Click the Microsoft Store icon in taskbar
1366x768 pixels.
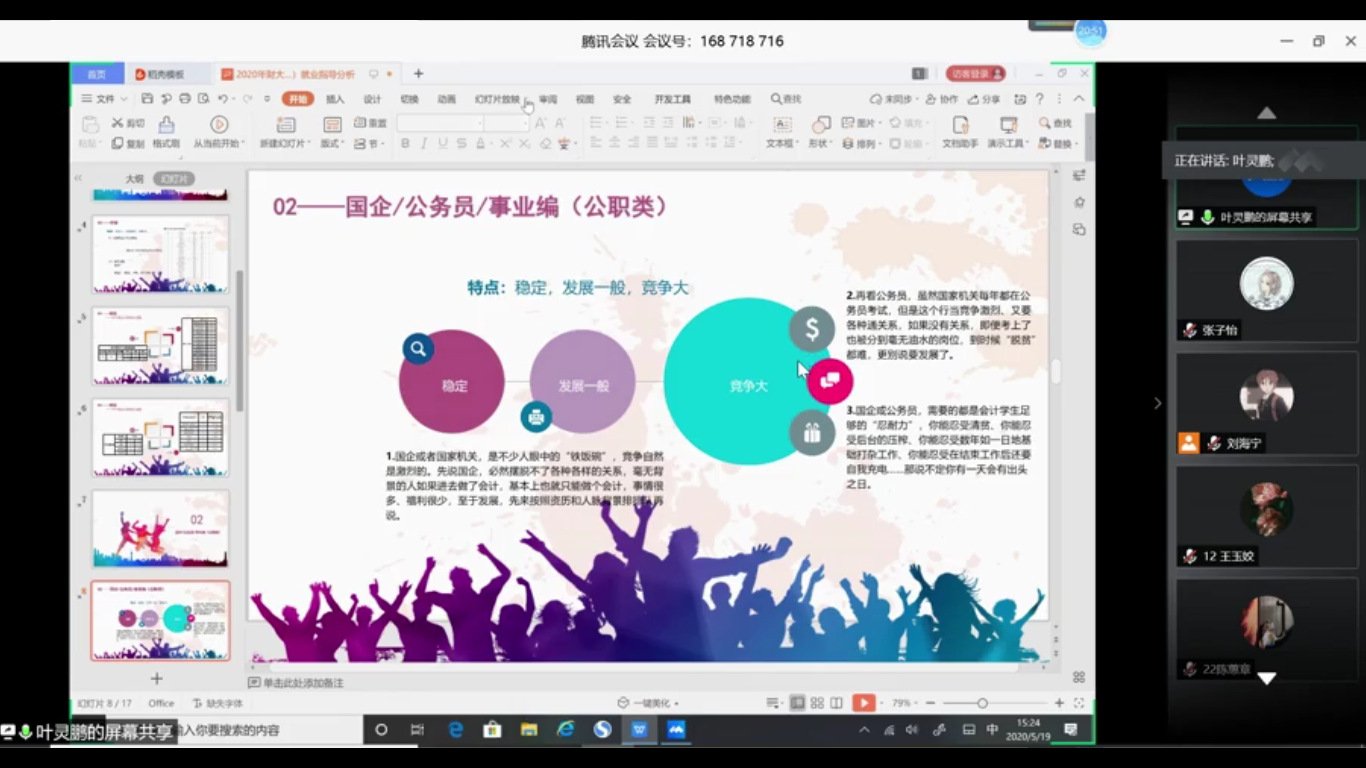coord(492,730)
